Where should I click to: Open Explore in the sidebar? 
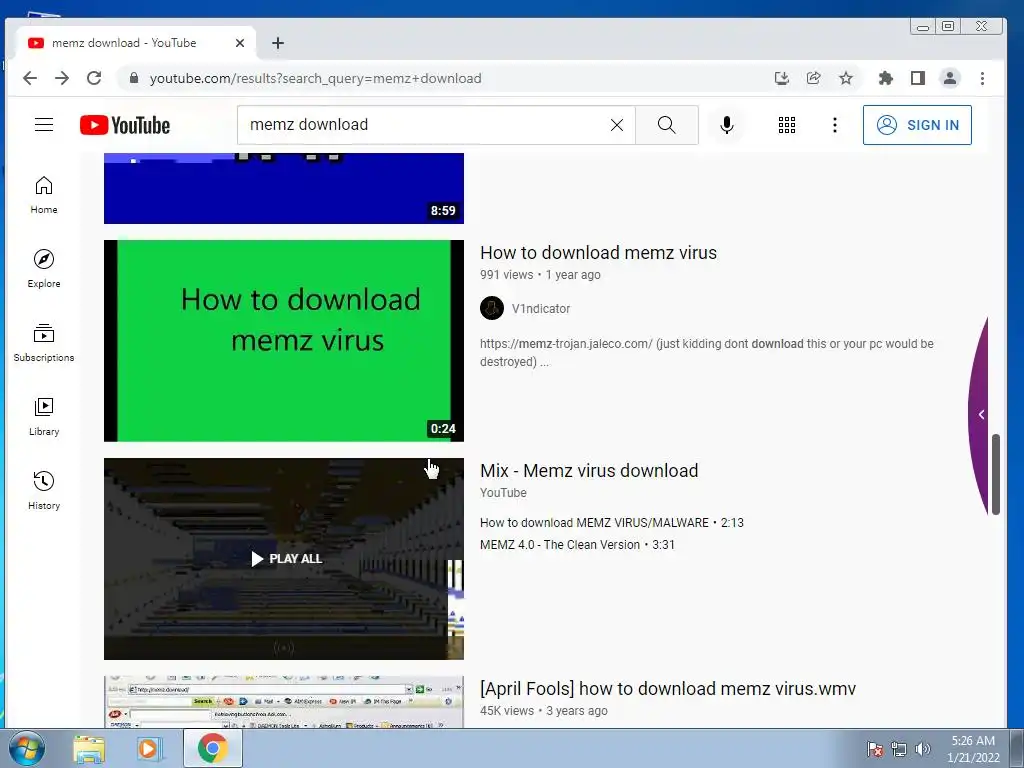44,269
